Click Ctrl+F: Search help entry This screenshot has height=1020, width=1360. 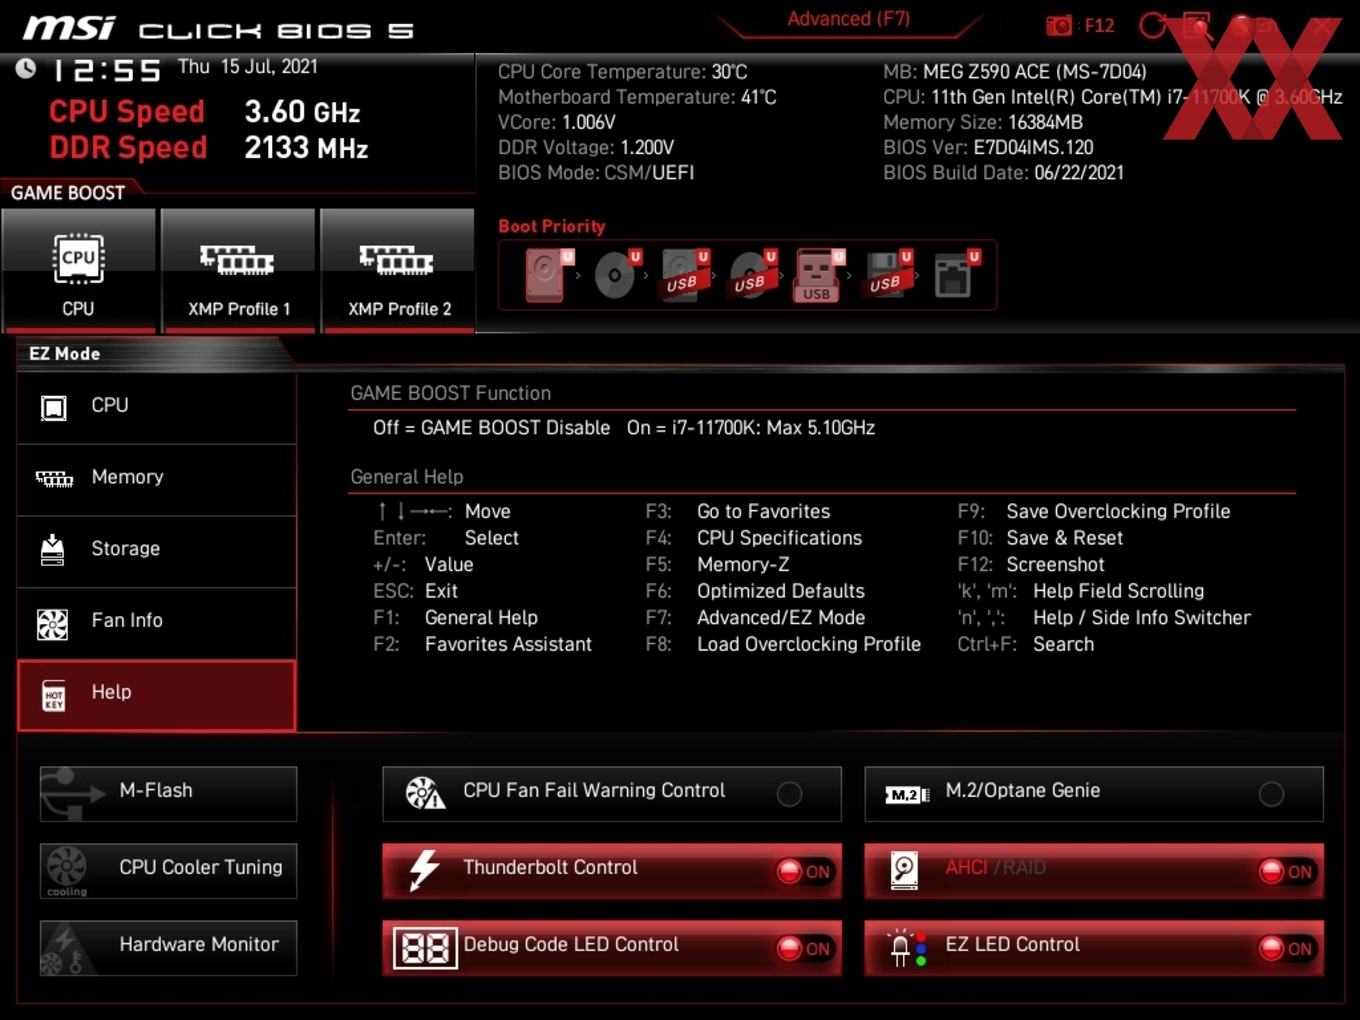point(1026,645)
